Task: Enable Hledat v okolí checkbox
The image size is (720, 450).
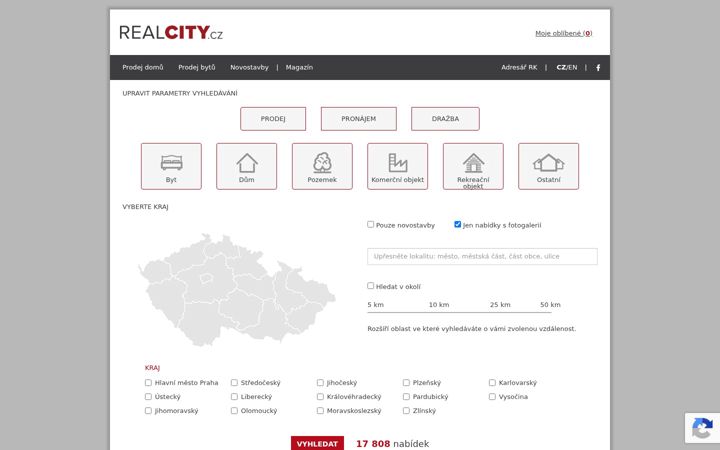Action: 371,286
